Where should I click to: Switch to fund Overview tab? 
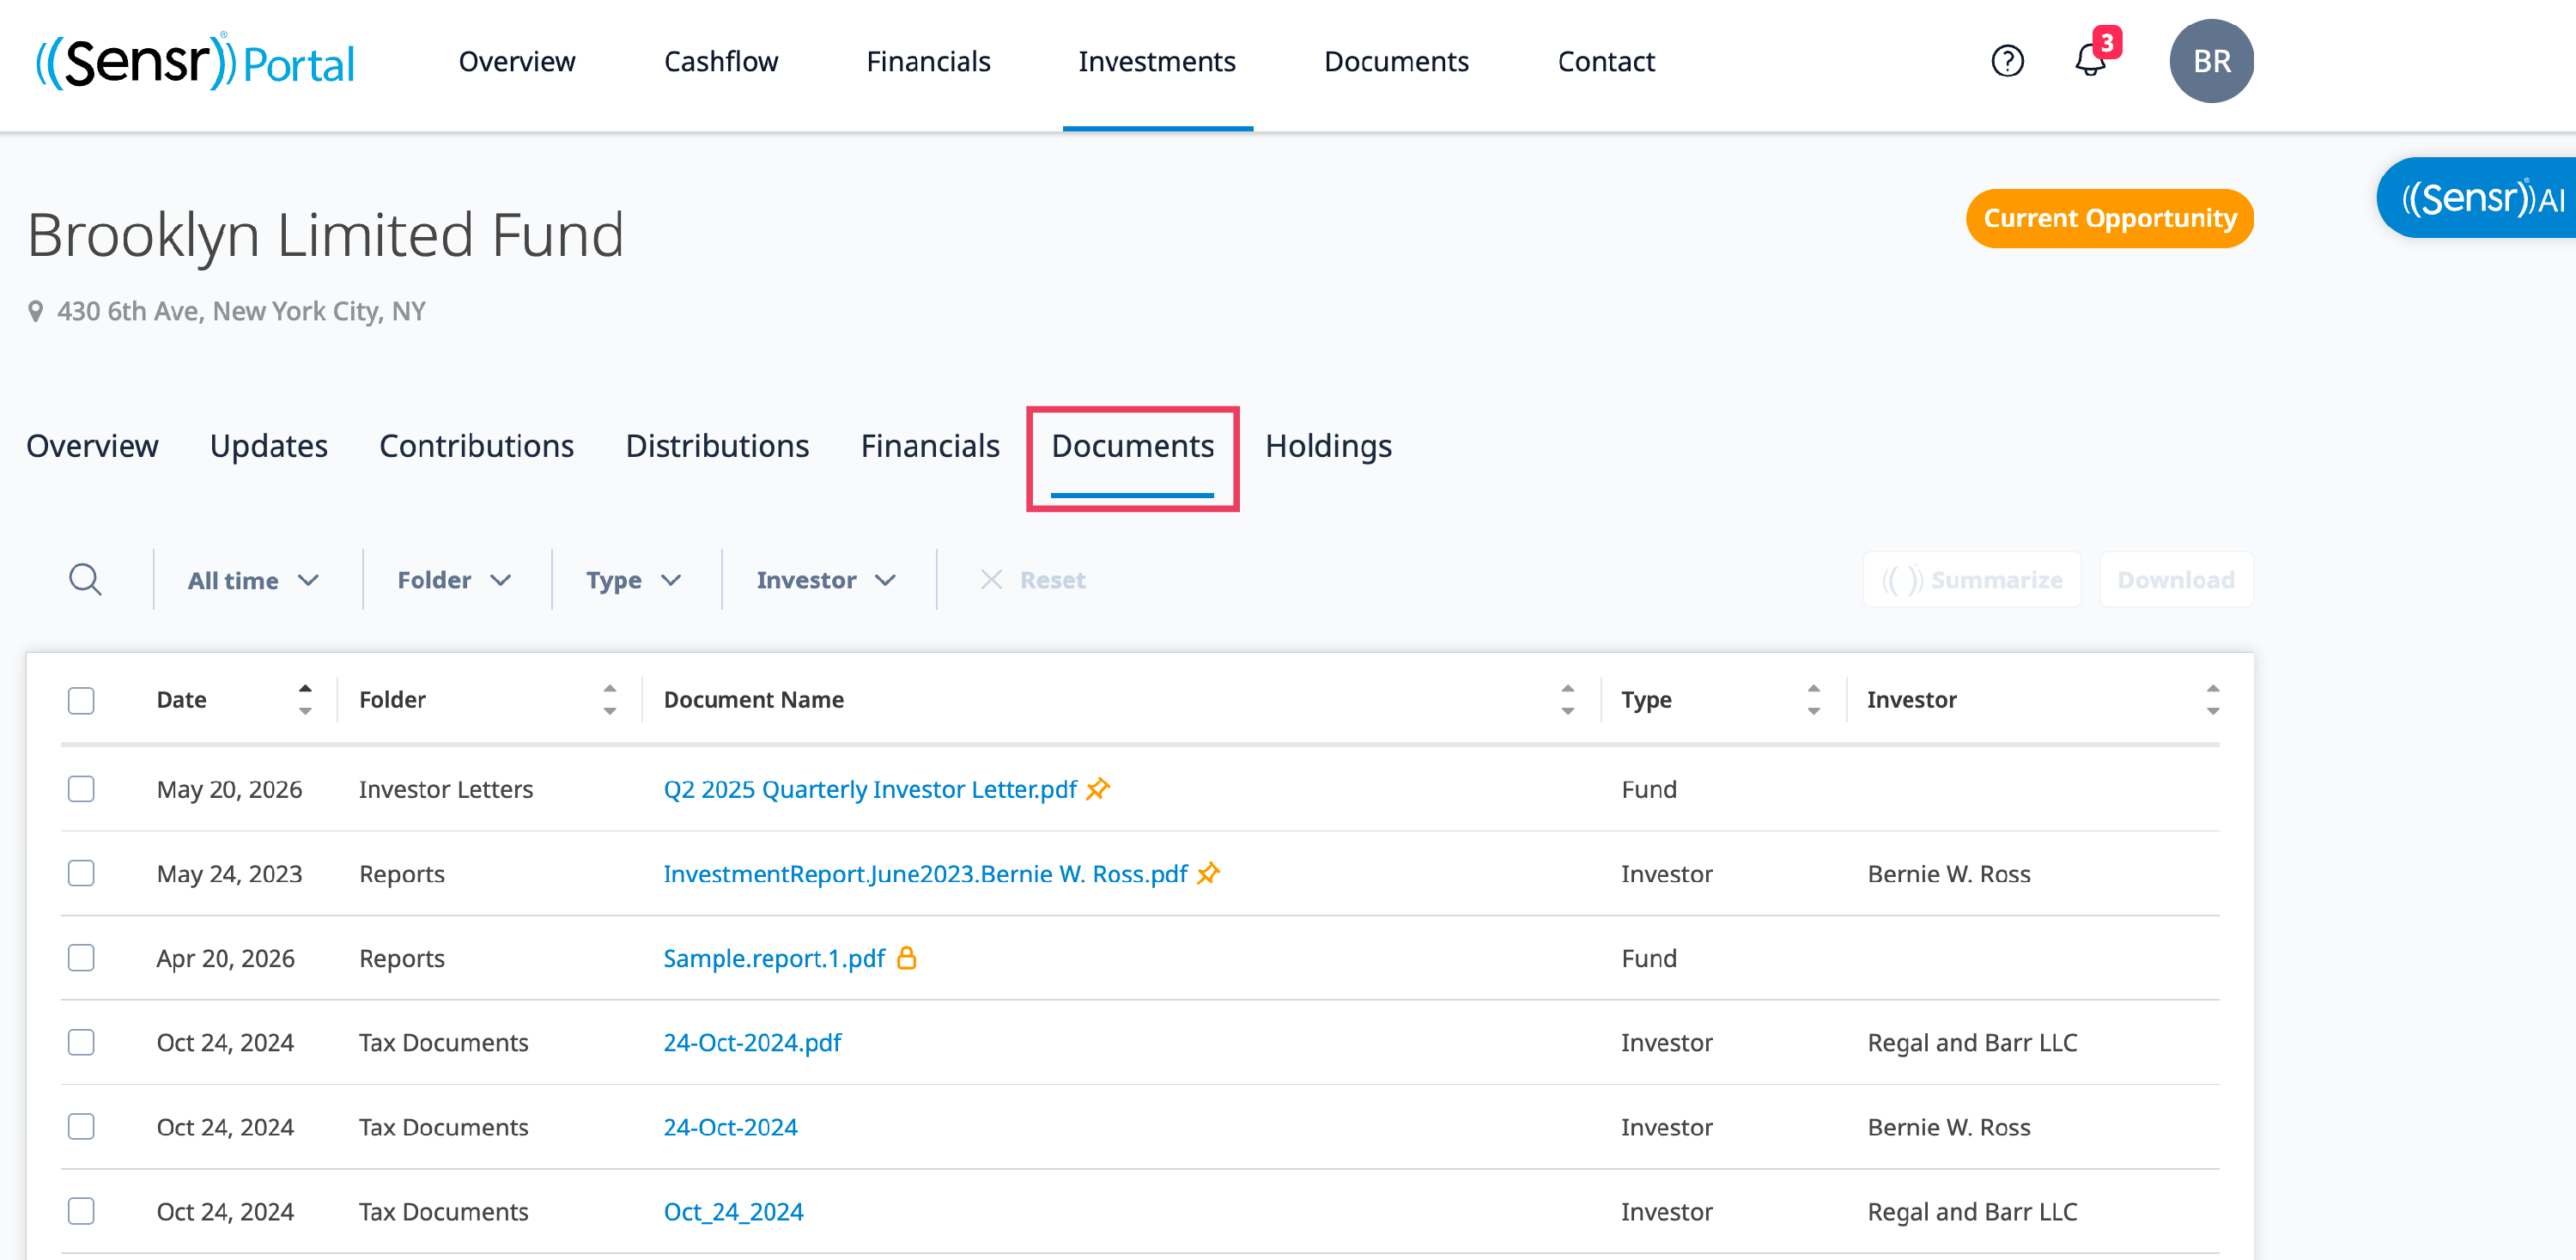(x=92, y=446)
